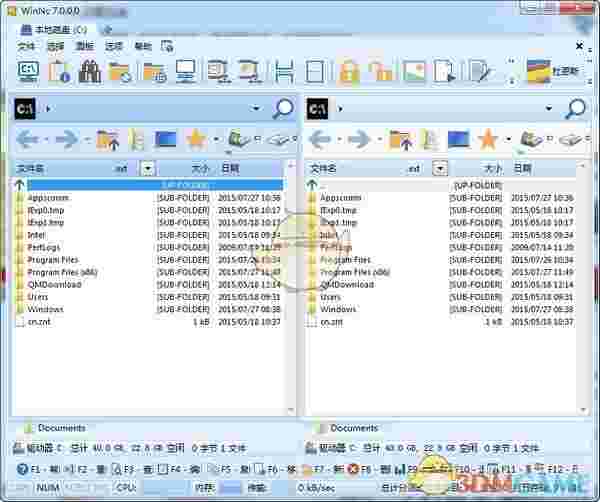Click the F1 function key button

pyautogui.click(x=38, y=469)
